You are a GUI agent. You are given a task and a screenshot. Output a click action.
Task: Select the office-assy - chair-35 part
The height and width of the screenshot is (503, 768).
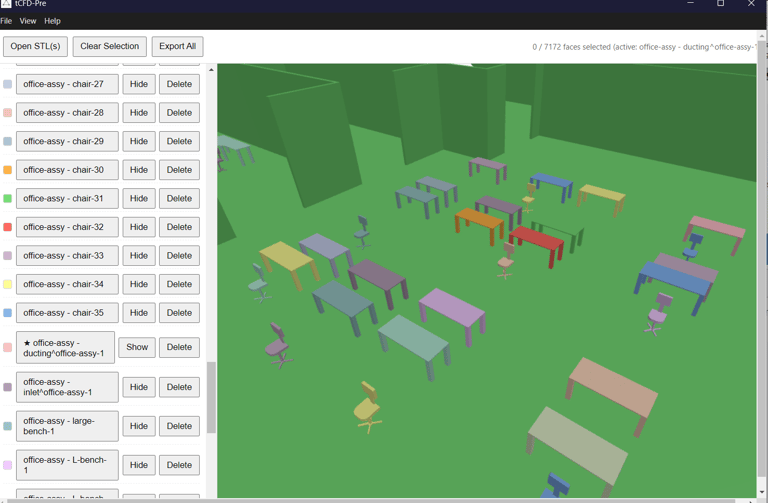(x=67, y=312)
